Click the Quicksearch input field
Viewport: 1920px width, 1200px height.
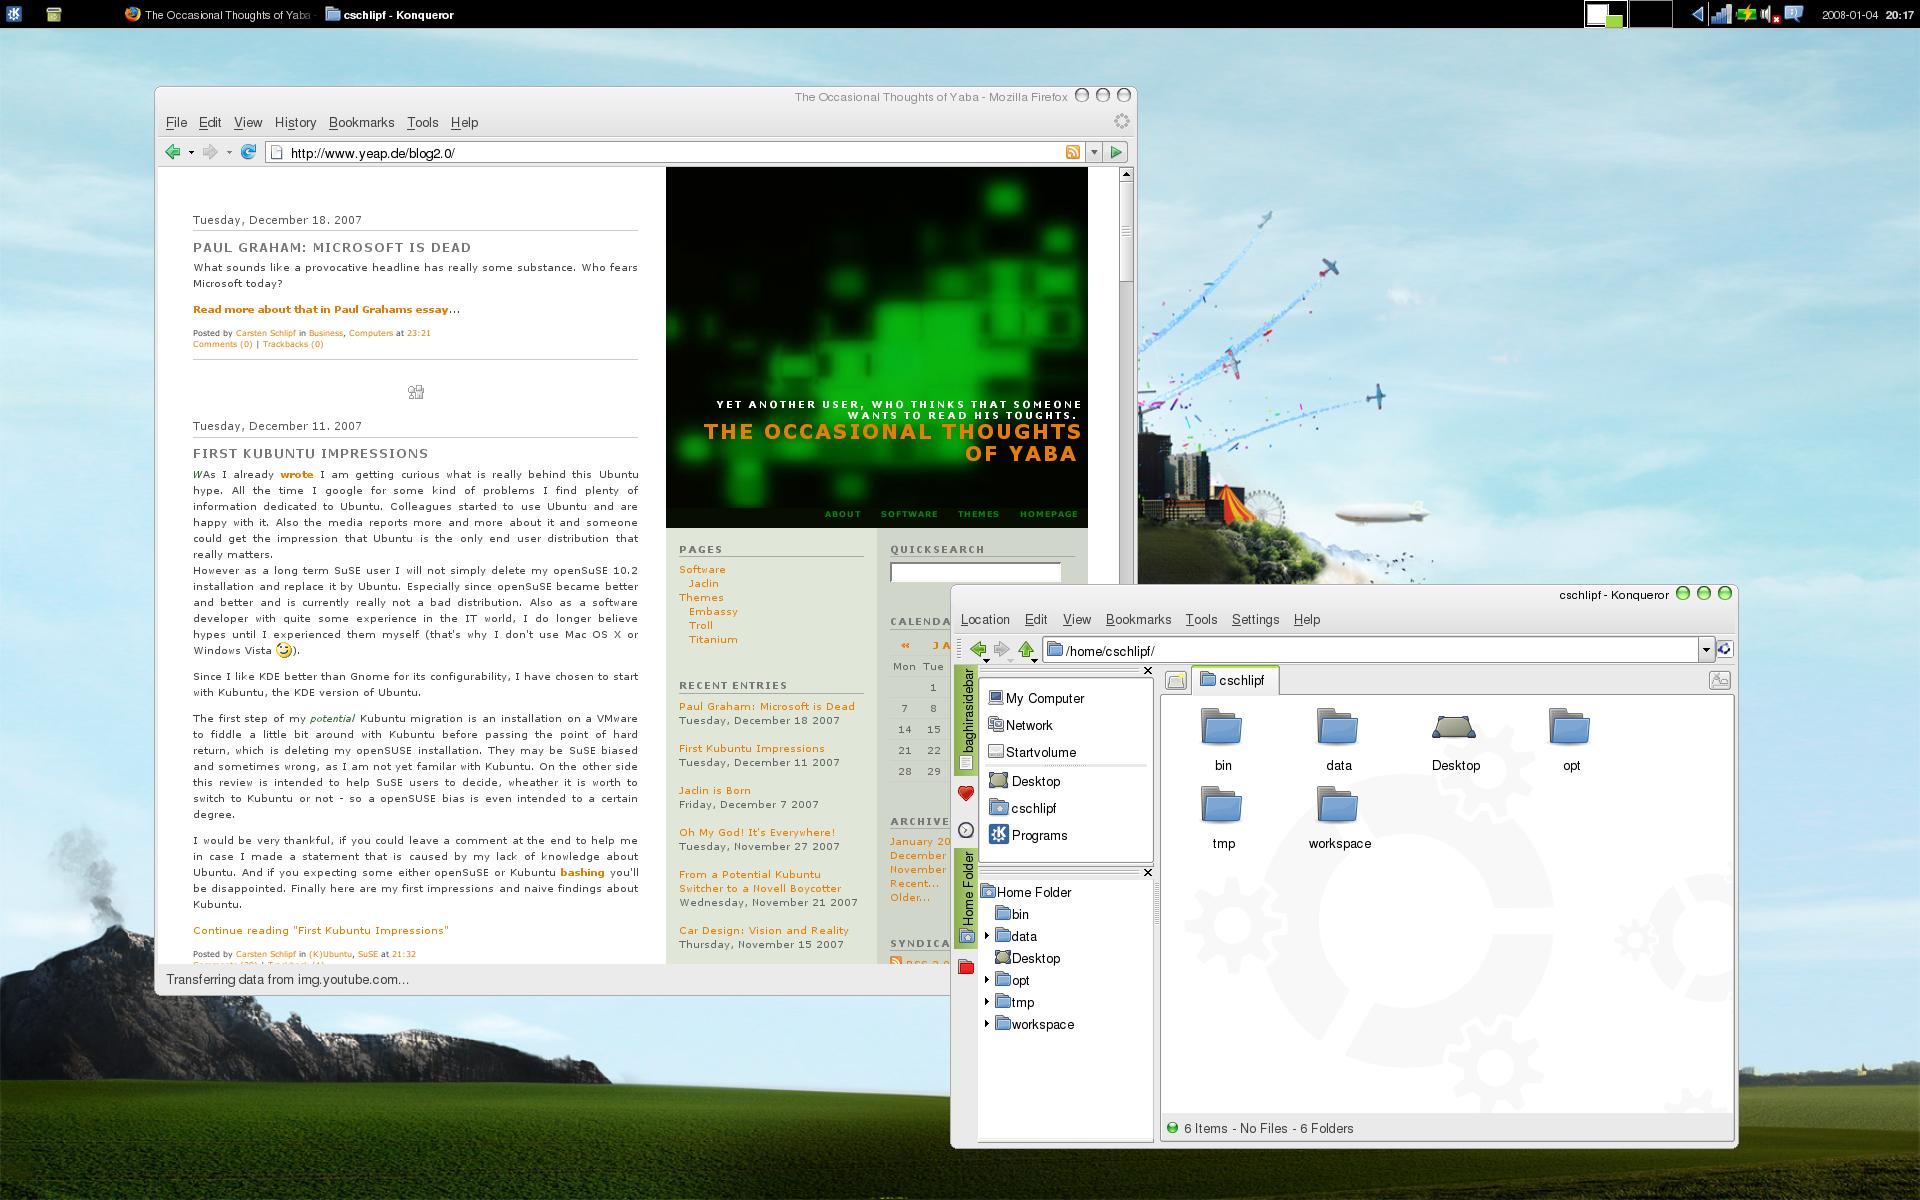tap(975, 573)
